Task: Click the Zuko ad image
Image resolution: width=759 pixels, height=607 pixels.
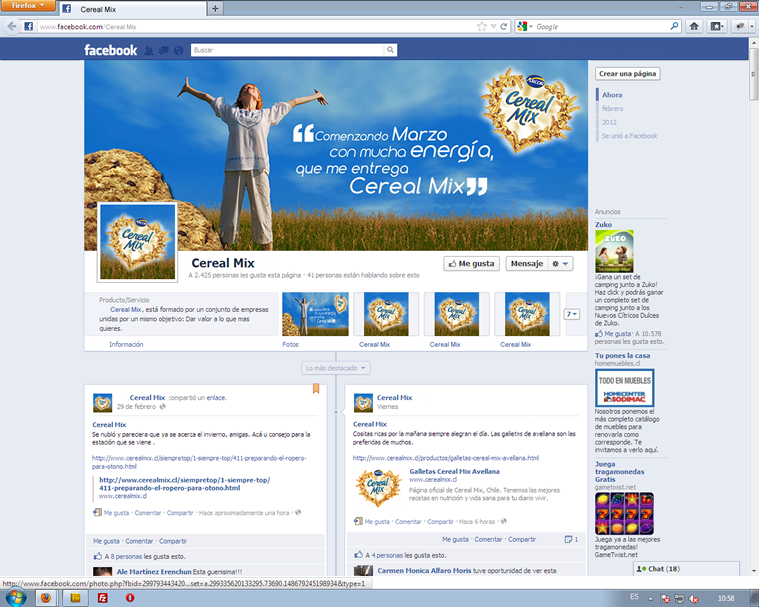Action: 614,251
